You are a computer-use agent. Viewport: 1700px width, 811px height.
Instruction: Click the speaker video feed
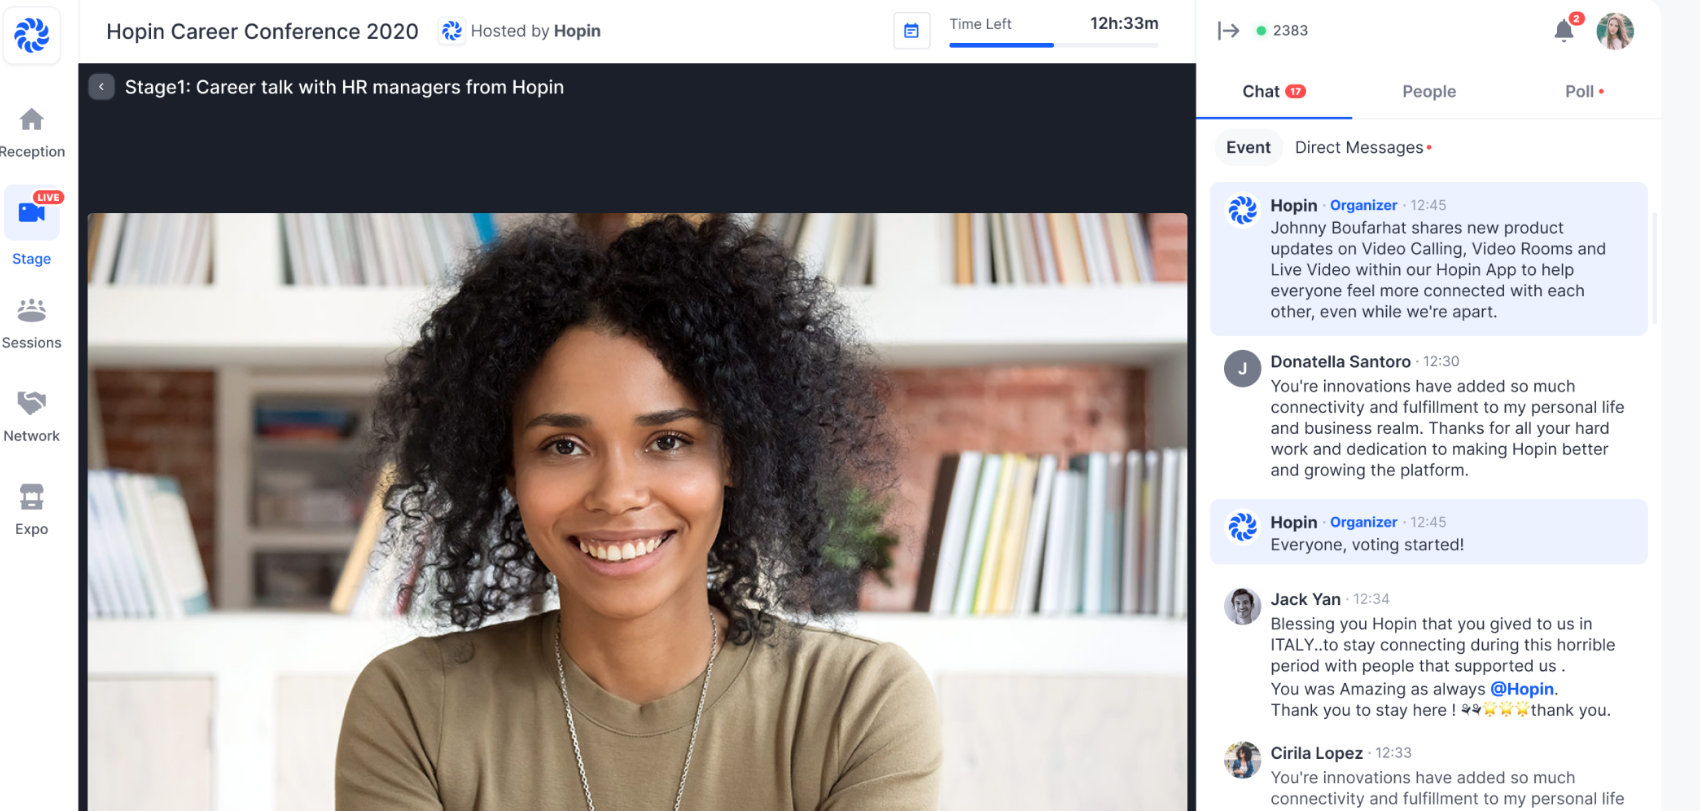pos(637,512)
